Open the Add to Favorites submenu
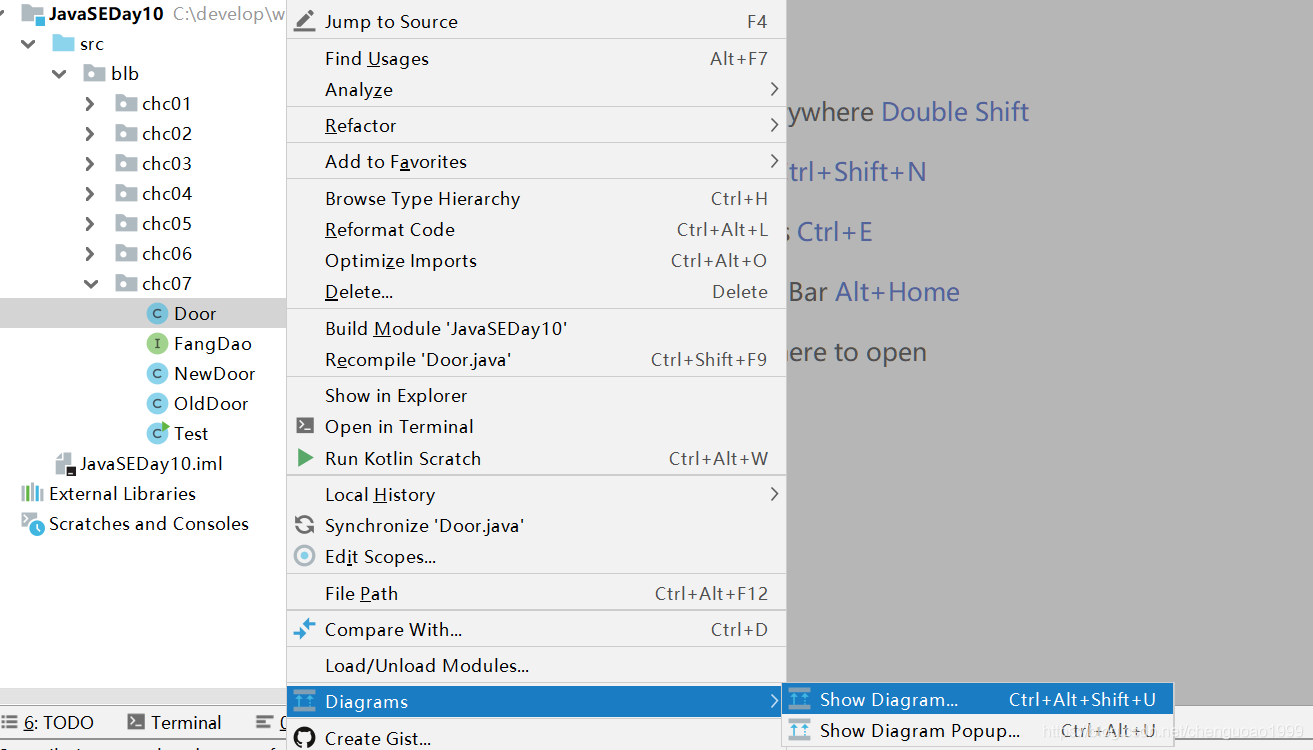The width and height of the screenshot is (1313, 750). coord(536,161)
